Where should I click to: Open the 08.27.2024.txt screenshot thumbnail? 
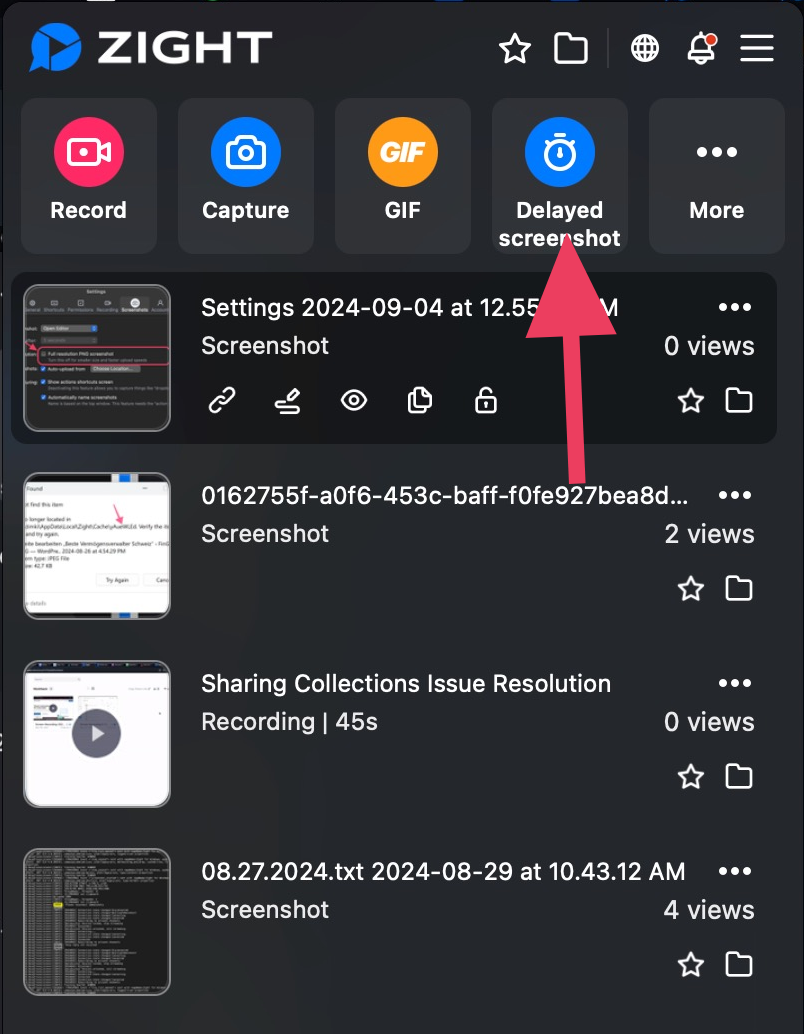(97, 922)
